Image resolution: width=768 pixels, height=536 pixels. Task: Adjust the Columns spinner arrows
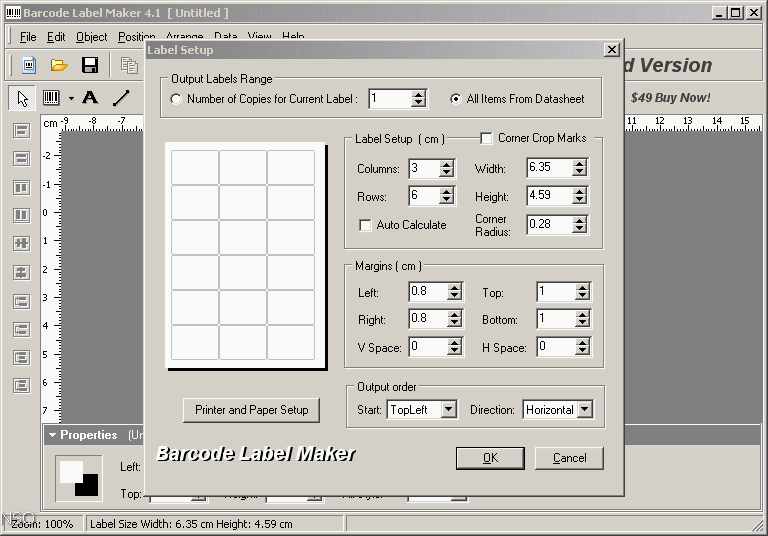click(x=446, y=169)
